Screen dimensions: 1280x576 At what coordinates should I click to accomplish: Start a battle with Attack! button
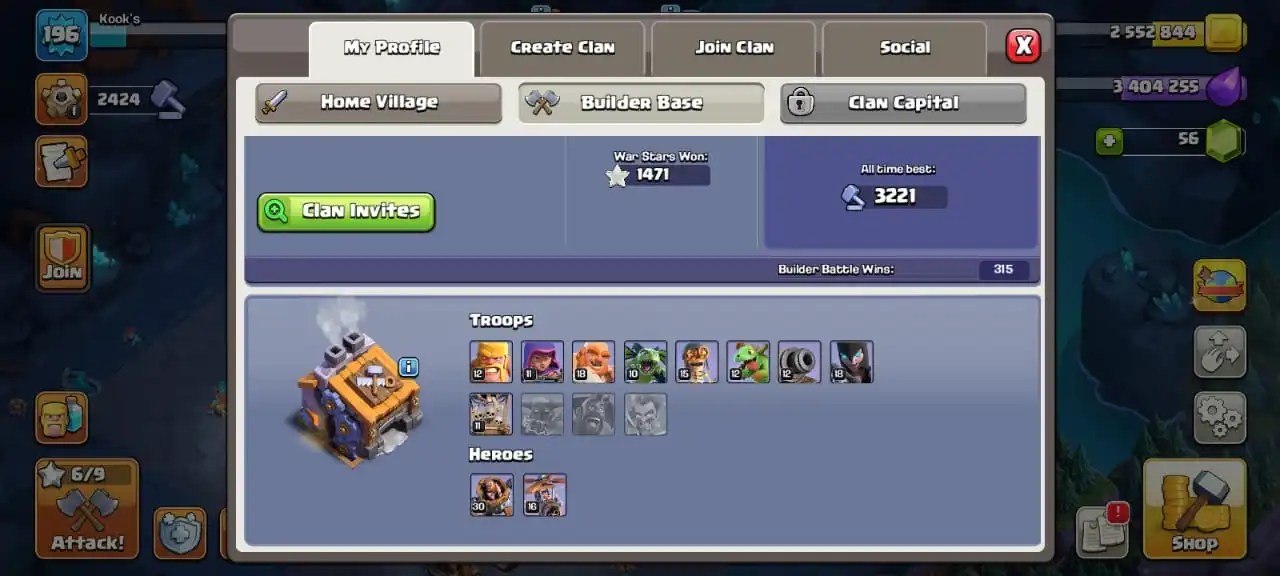pos(87,508)
